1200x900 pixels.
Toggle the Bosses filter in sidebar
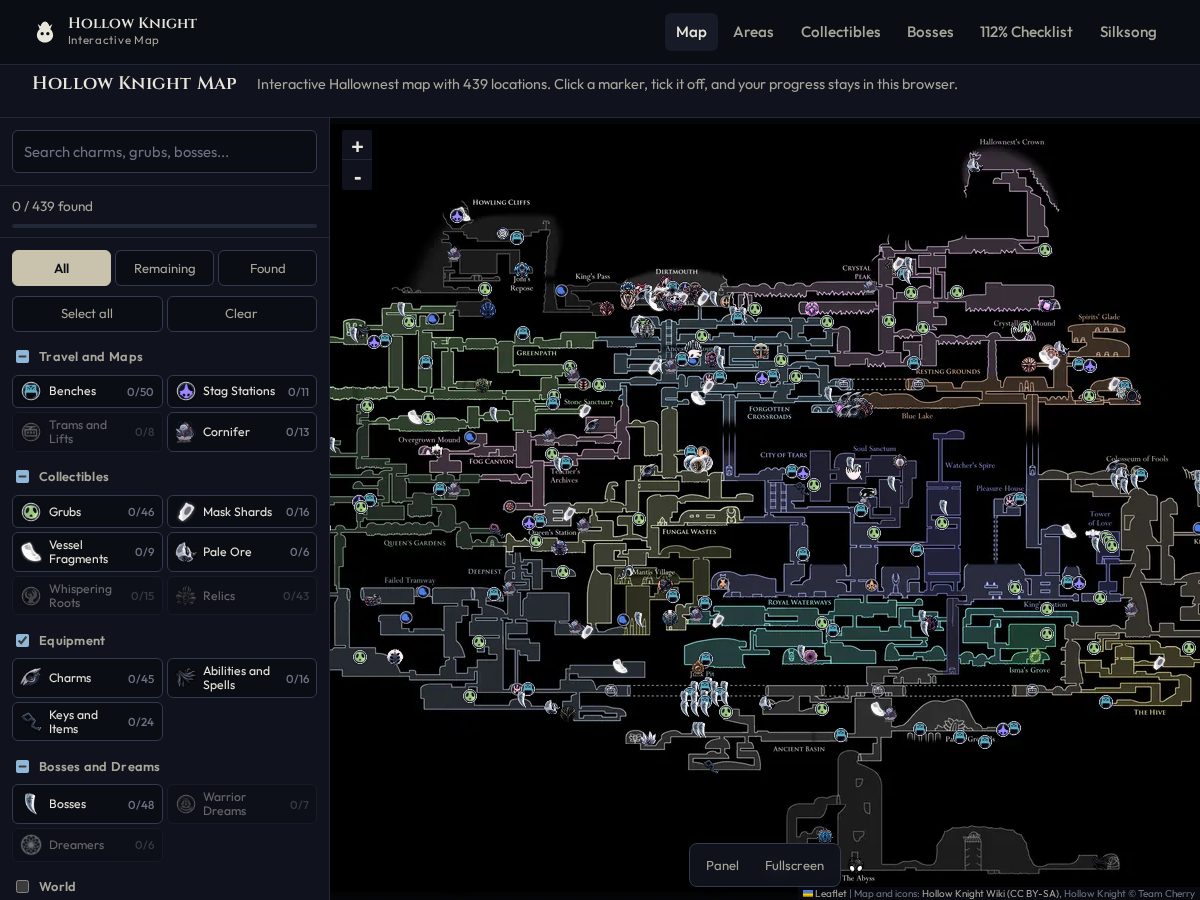click(87, 804)
